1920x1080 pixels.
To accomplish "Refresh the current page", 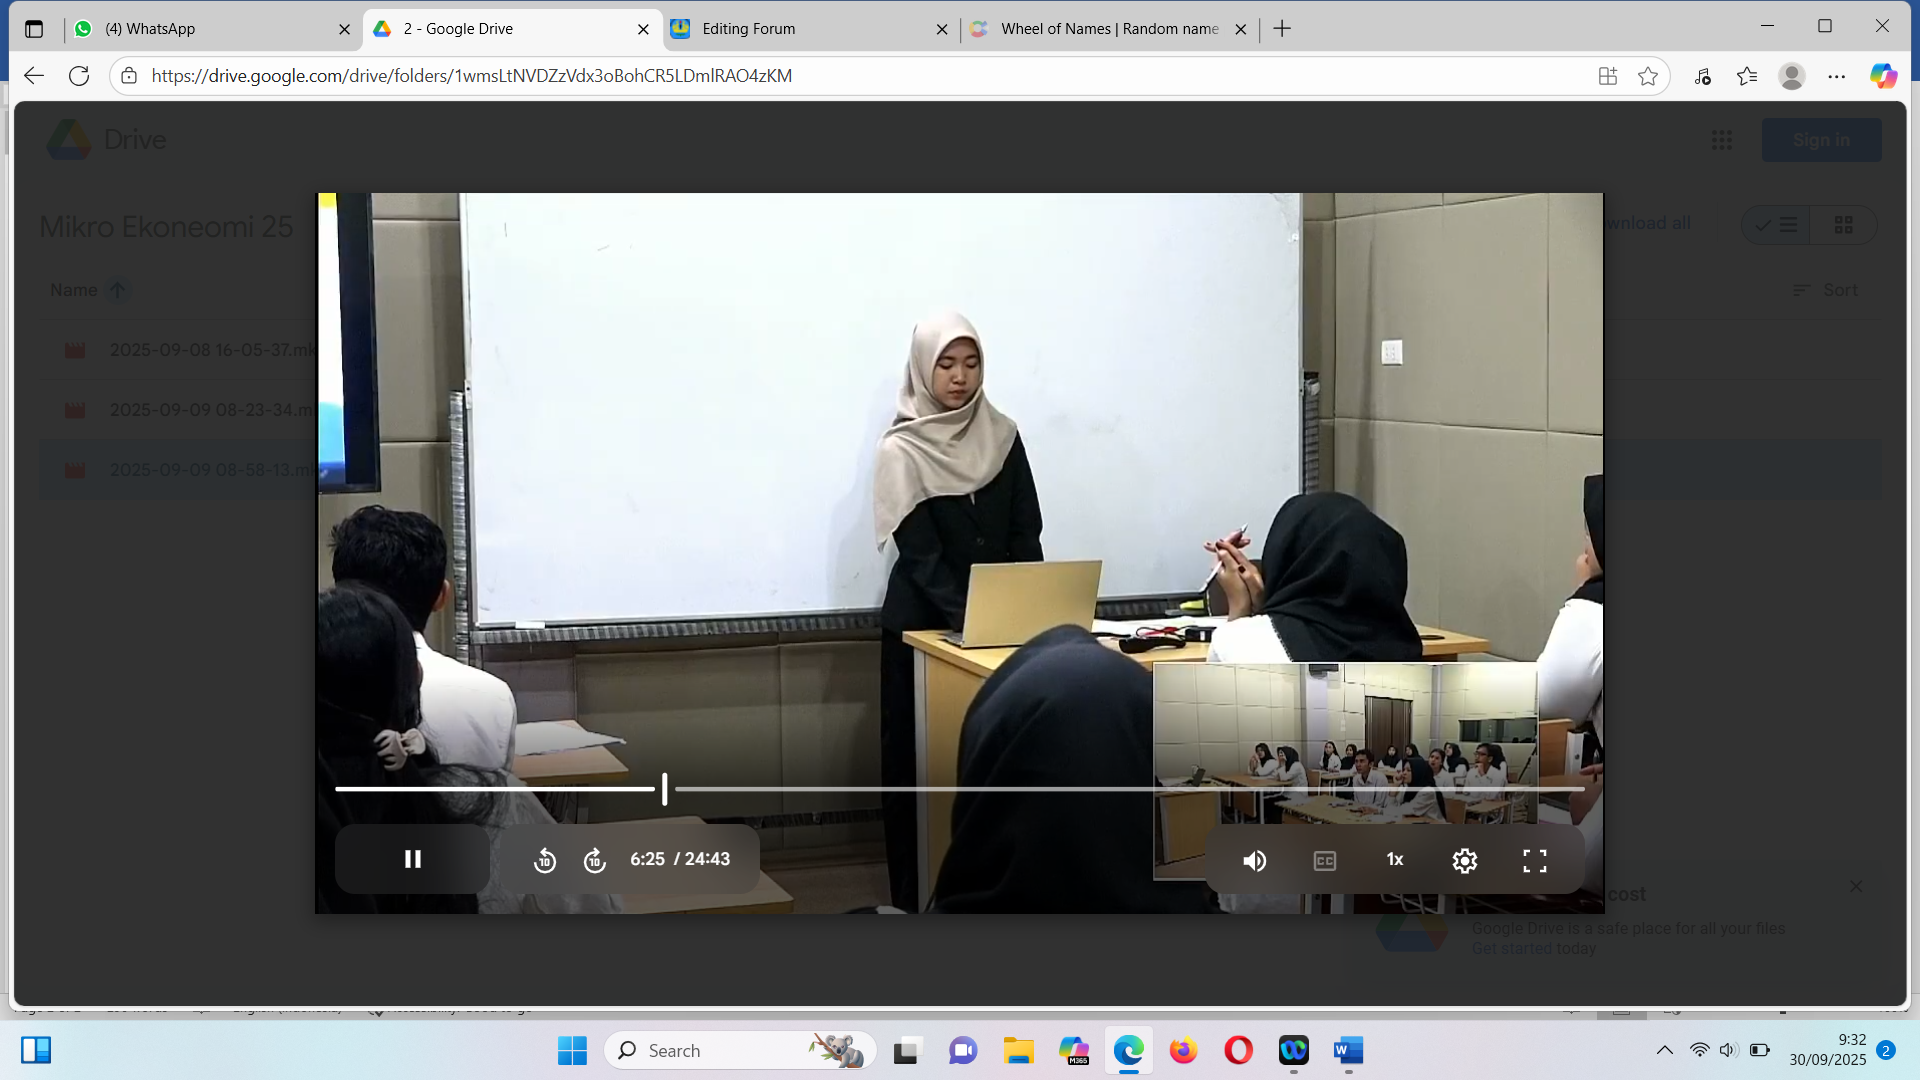I will [79, 76].
